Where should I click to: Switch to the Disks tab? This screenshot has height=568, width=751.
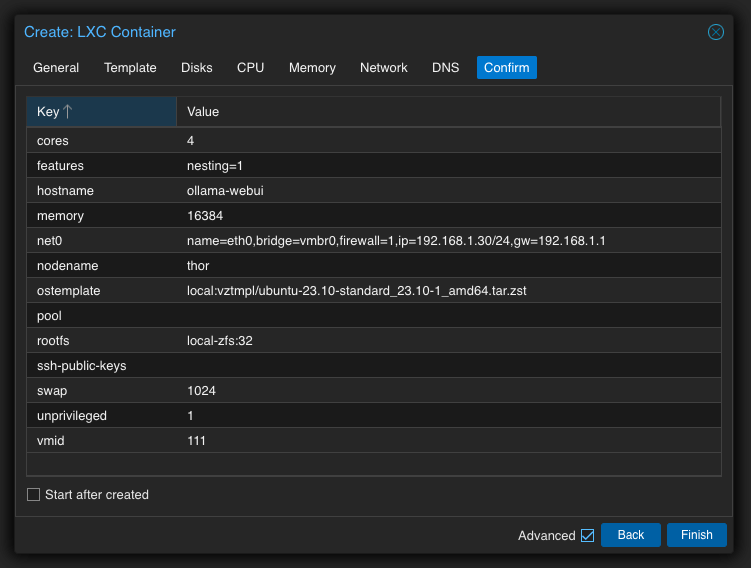197,68
